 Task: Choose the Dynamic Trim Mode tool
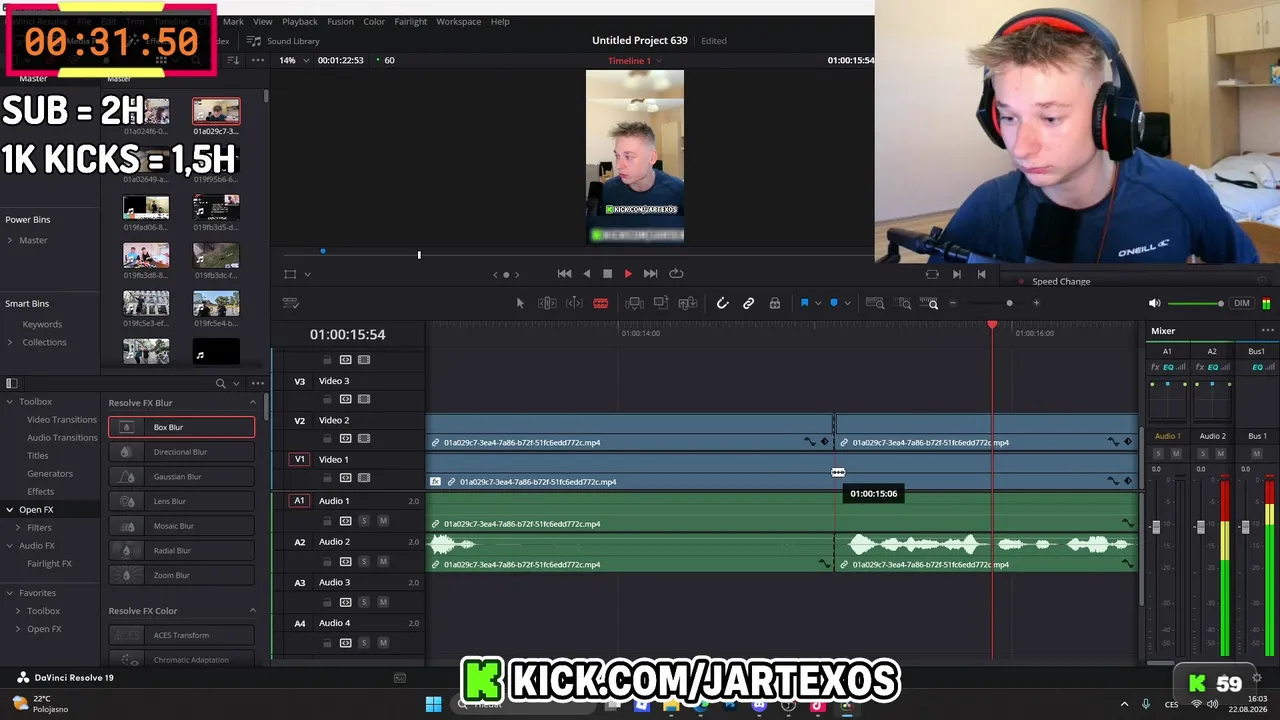coord(574,303)
